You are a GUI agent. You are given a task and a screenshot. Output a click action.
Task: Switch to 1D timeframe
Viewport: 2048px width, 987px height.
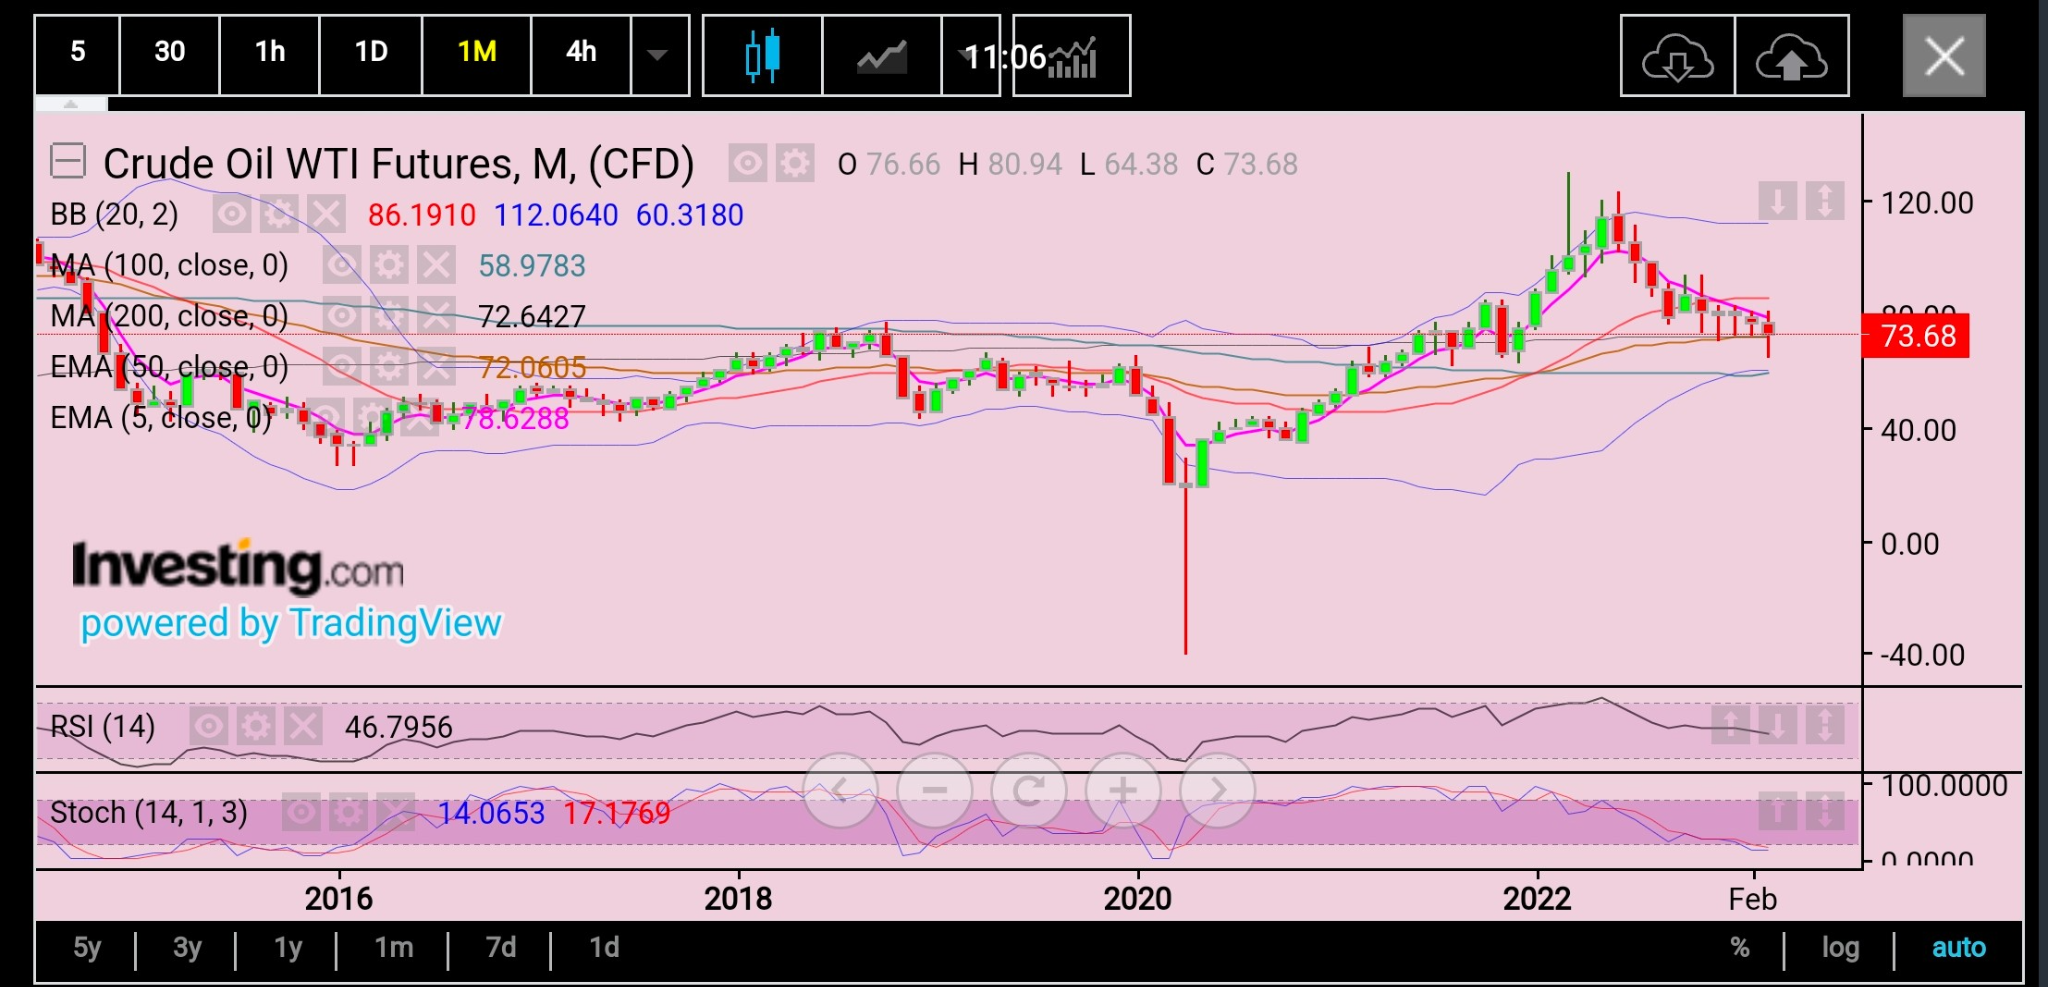click(x=371, y=54)
